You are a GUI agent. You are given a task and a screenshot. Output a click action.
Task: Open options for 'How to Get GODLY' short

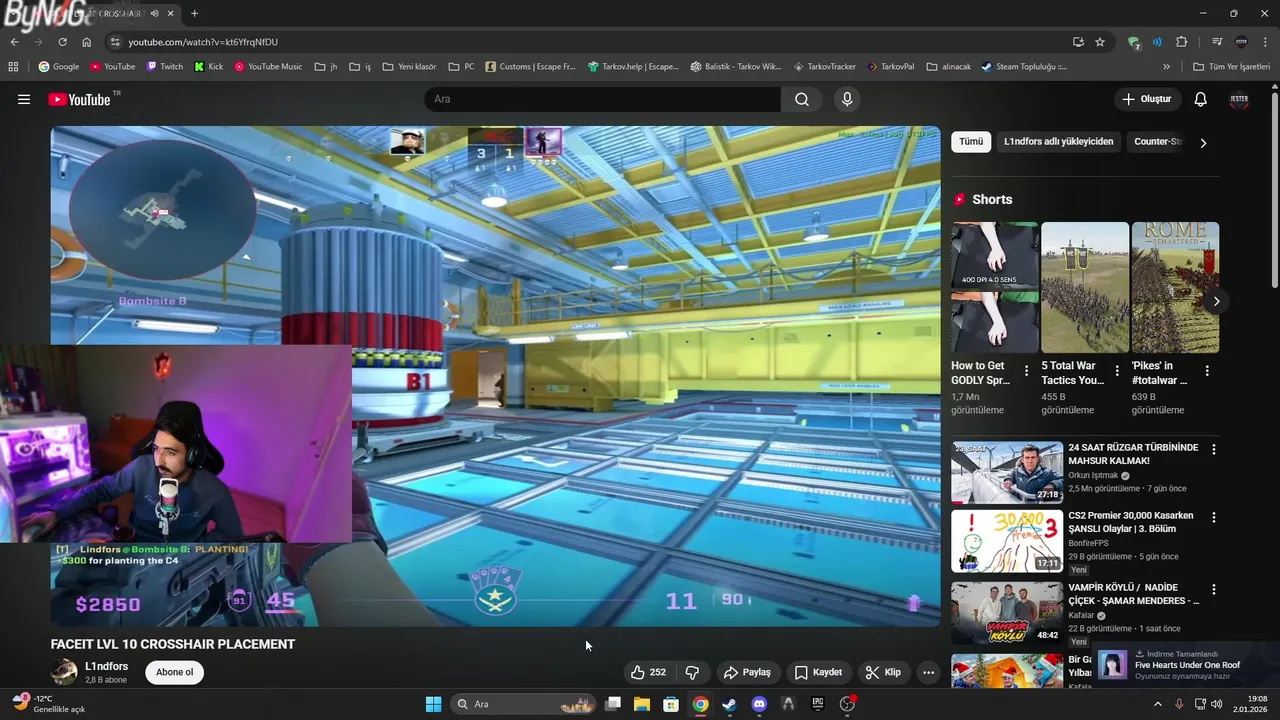pyautogui.click(x=1025, y=371)
